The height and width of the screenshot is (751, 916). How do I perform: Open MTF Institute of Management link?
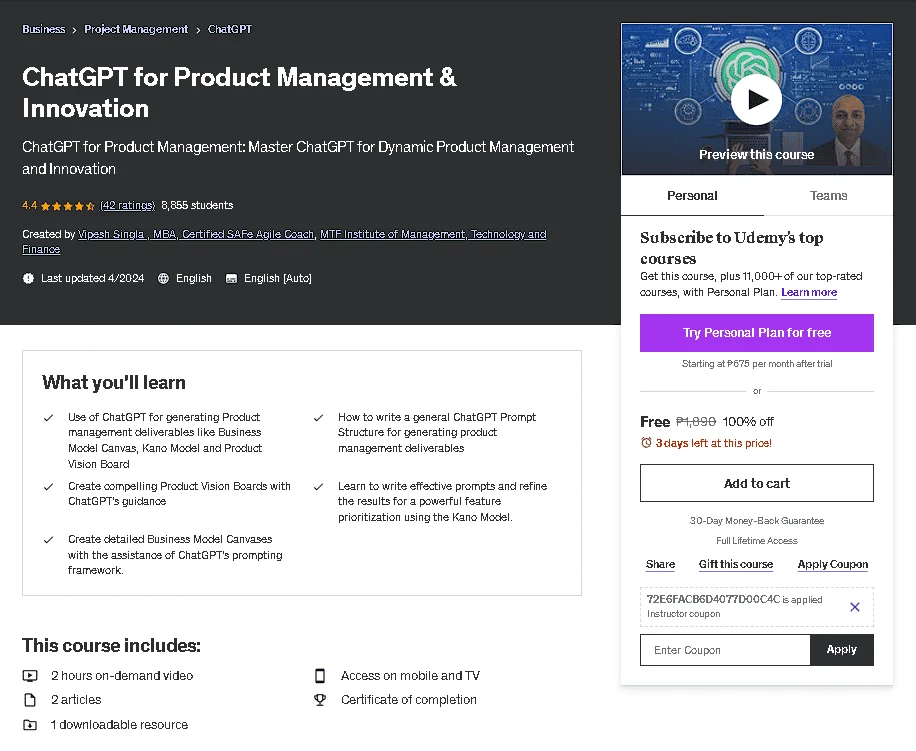284,242
